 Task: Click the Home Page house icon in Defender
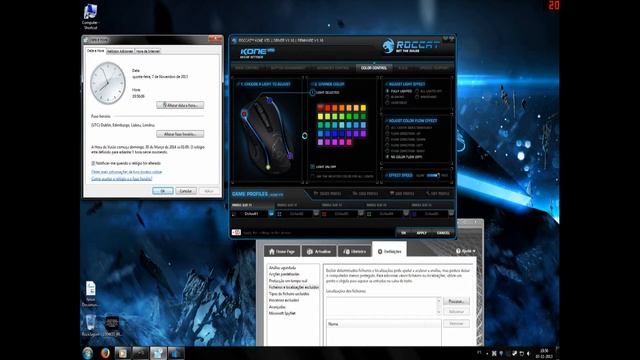pyautogui.click(x=272, y=251)
